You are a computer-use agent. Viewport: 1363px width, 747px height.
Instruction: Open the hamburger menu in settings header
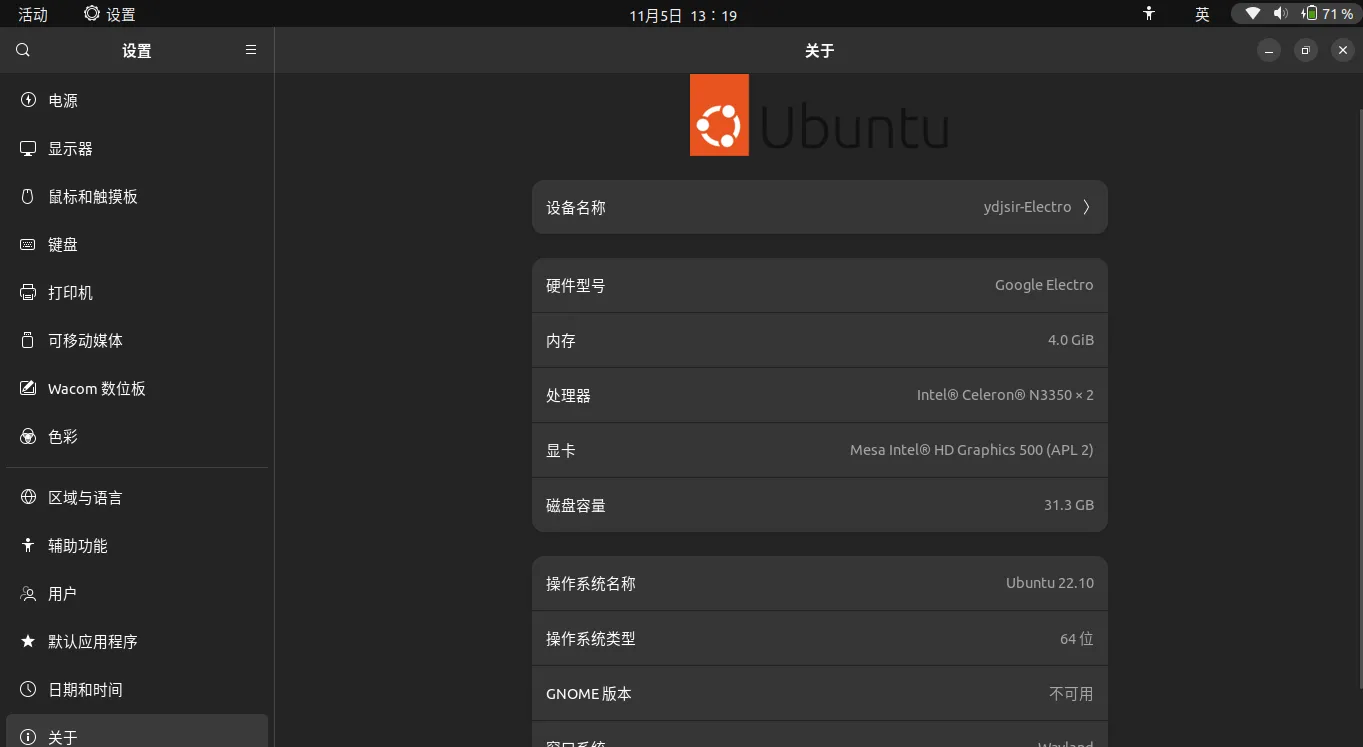[x=251, y=50]
